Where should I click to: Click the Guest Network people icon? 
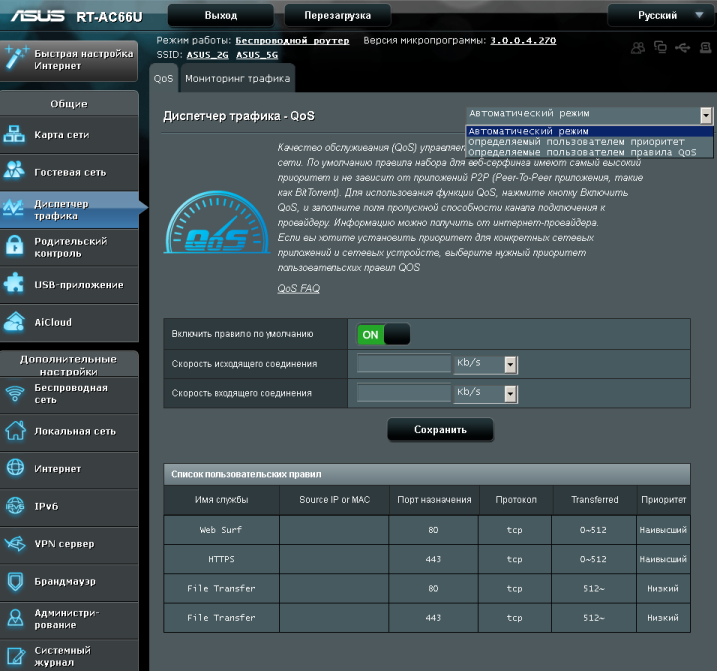coord(14,170)
